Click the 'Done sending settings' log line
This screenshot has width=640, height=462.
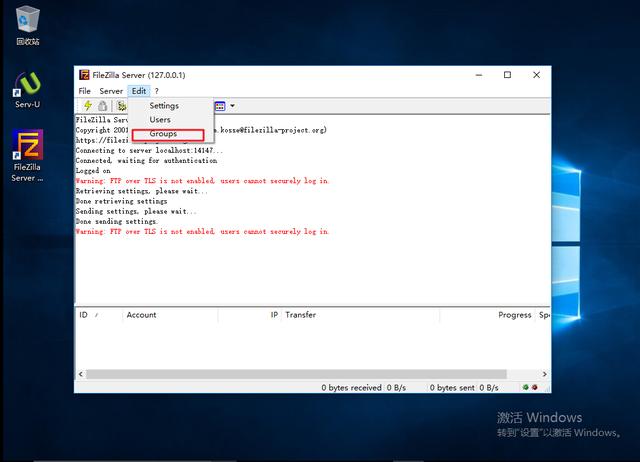pos(116,221)
